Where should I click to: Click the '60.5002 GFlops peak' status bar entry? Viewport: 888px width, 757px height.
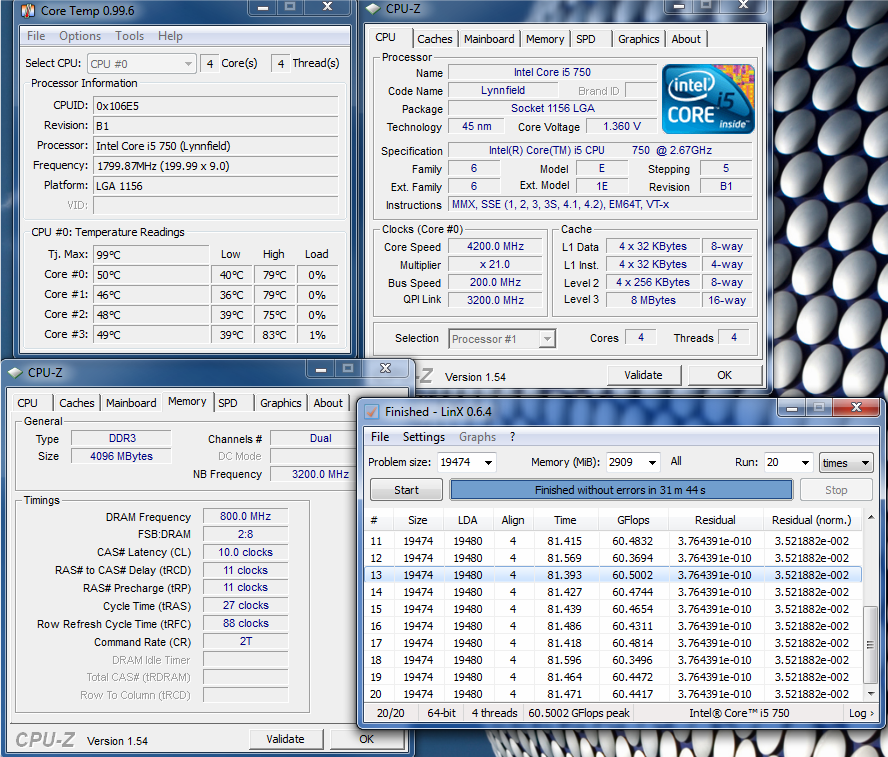(x=579, y=713)
